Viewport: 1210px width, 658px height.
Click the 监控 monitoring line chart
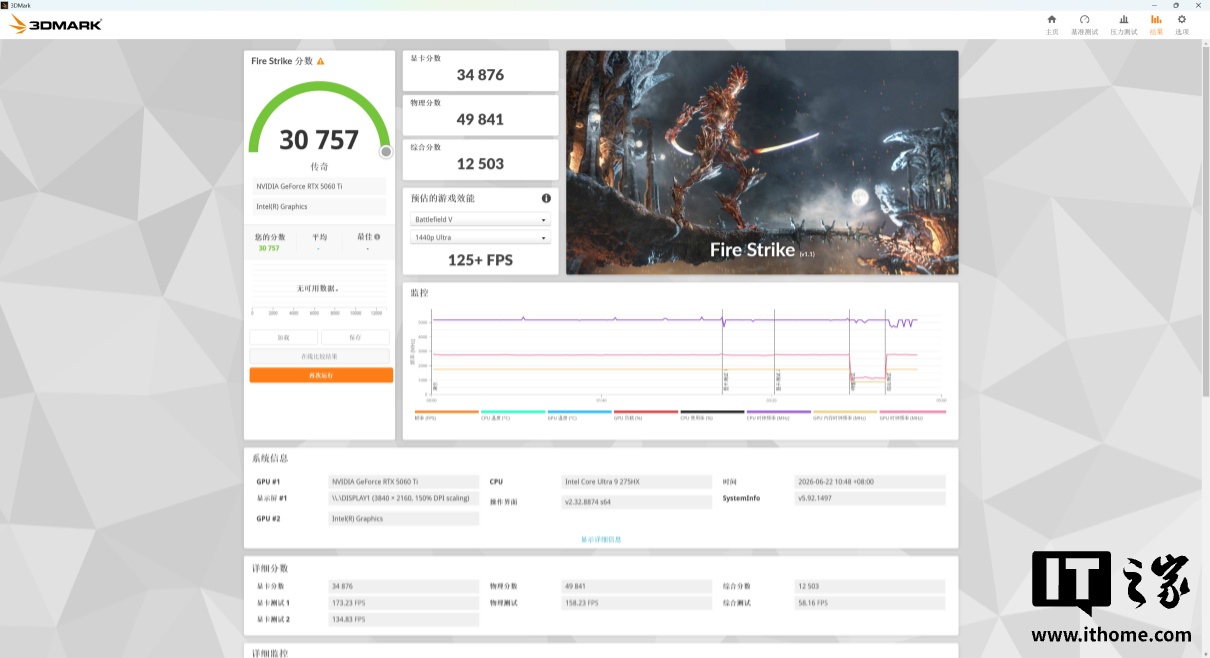click(x=680, y=352)
